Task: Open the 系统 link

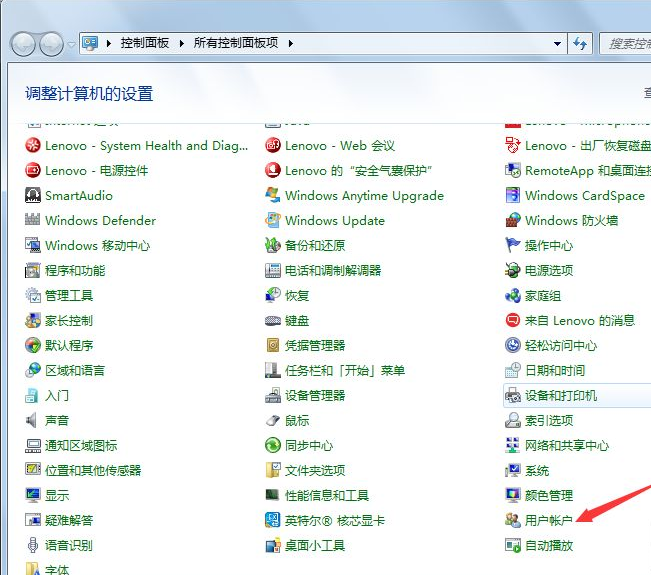Action: point(537,470)
